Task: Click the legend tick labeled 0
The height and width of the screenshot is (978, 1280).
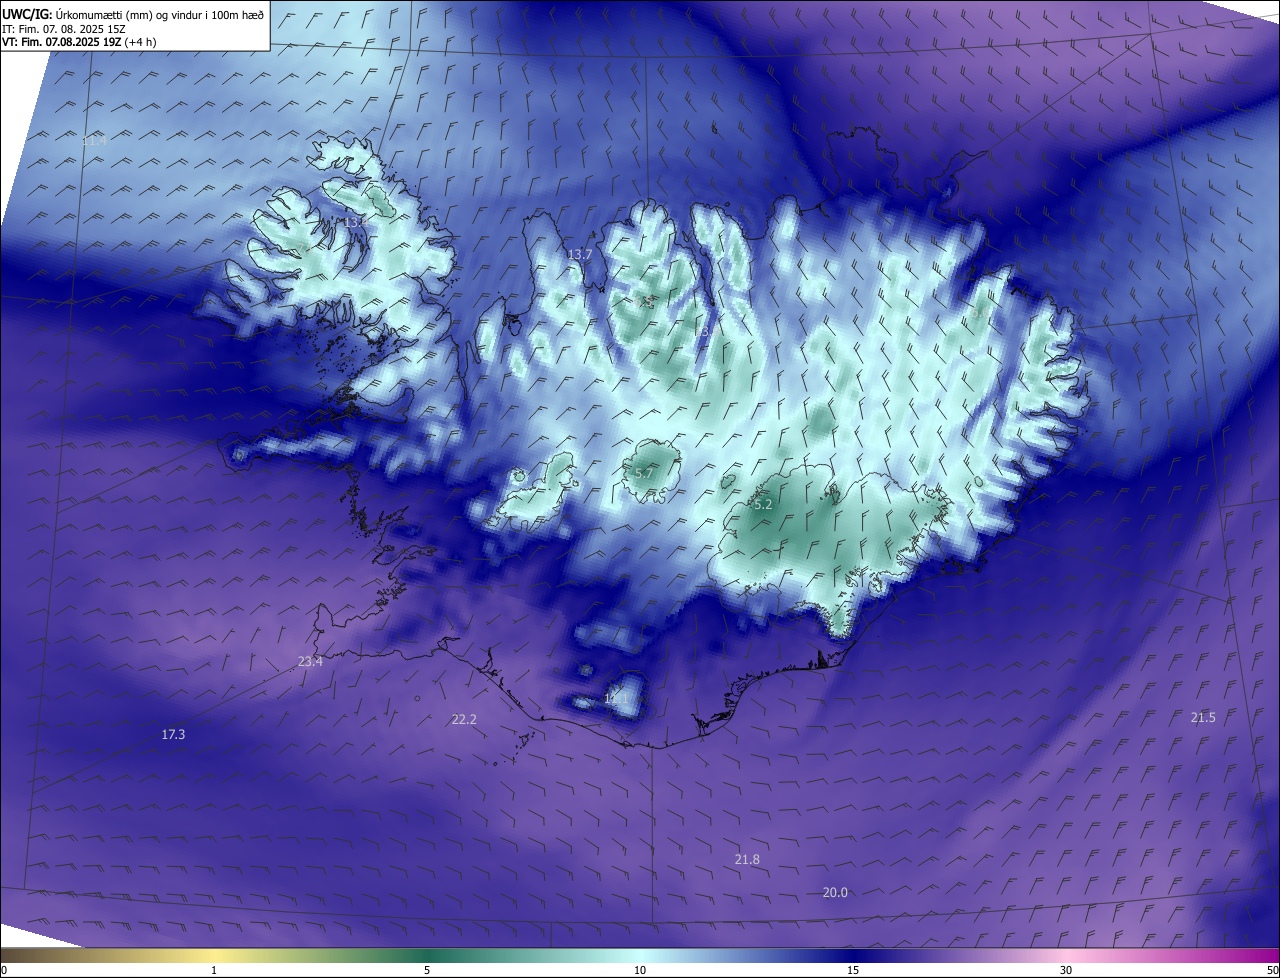Action: (4, 970)
